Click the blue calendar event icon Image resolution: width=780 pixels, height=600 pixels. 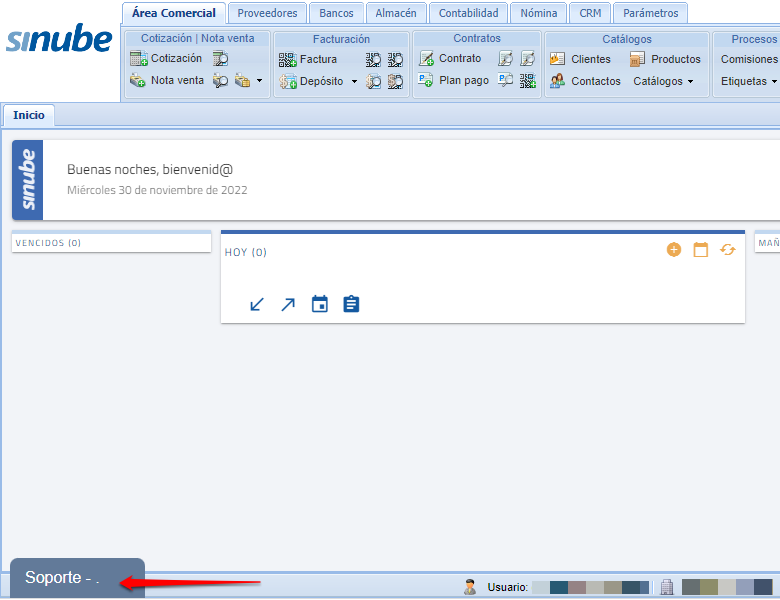pos(320,304)
